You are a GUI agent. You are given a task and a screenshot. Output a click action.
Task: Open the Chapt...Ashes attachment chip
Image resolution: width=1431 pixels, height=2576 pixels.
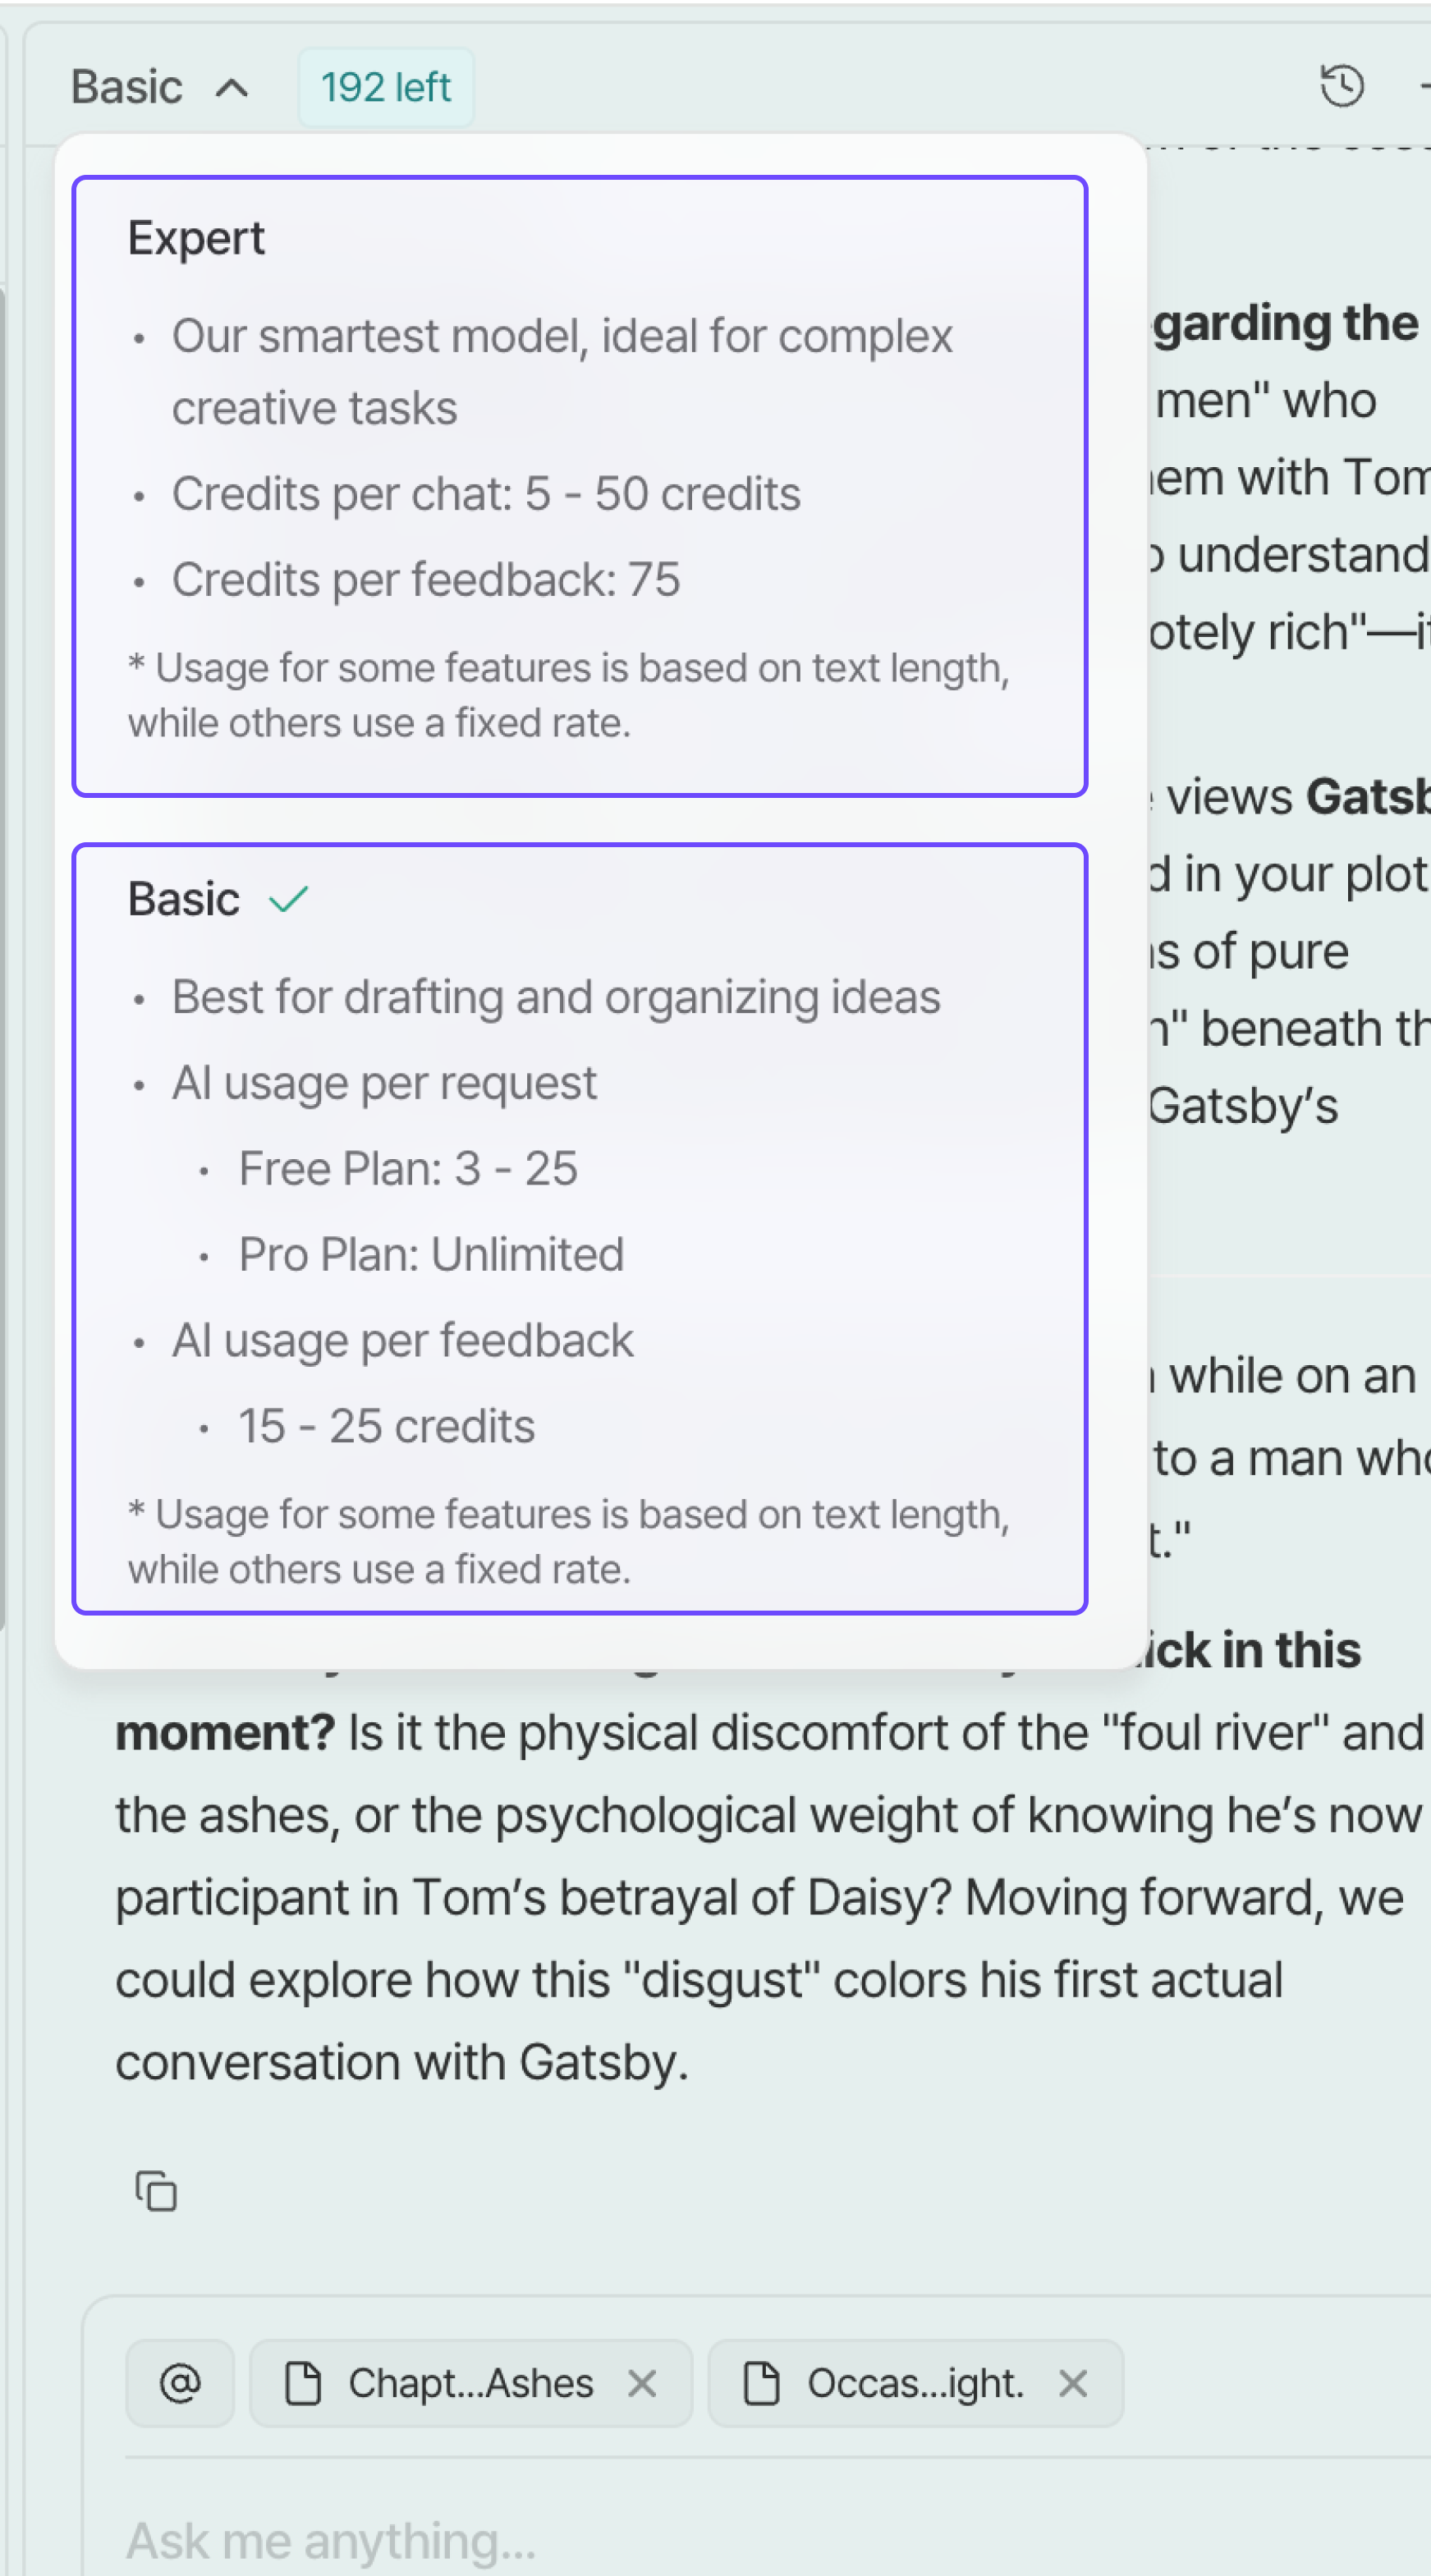[x=470, y=2383]
